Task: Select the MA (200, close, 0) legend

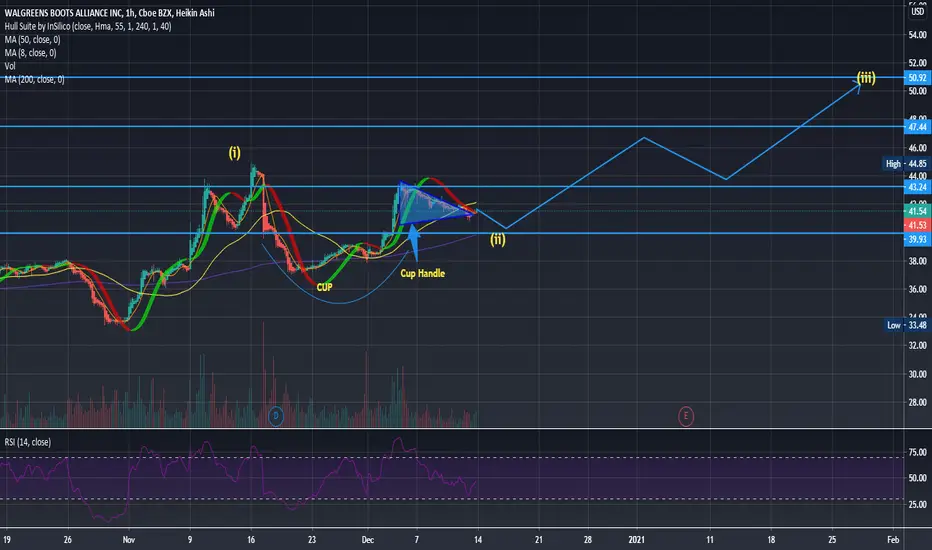Action: [x=34, y=79]
